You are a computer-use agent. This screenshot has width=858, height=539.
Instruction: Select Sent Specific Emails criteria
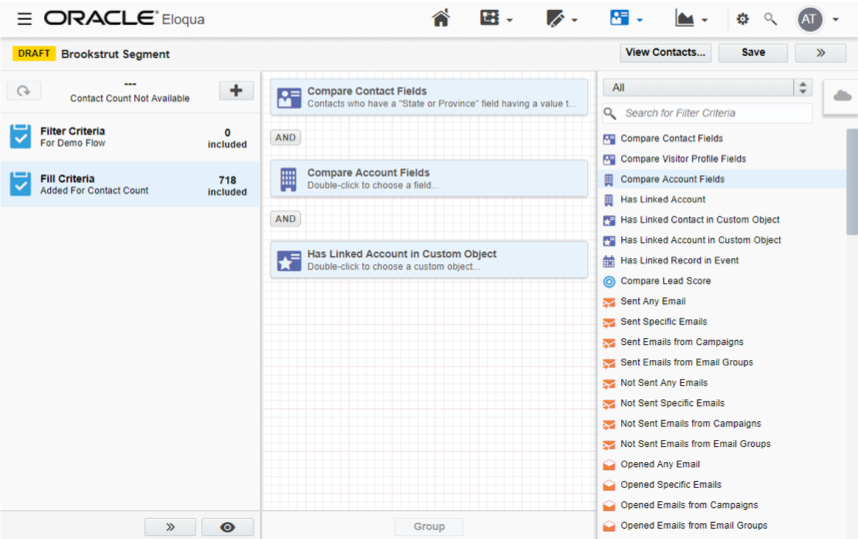[663, 322]
